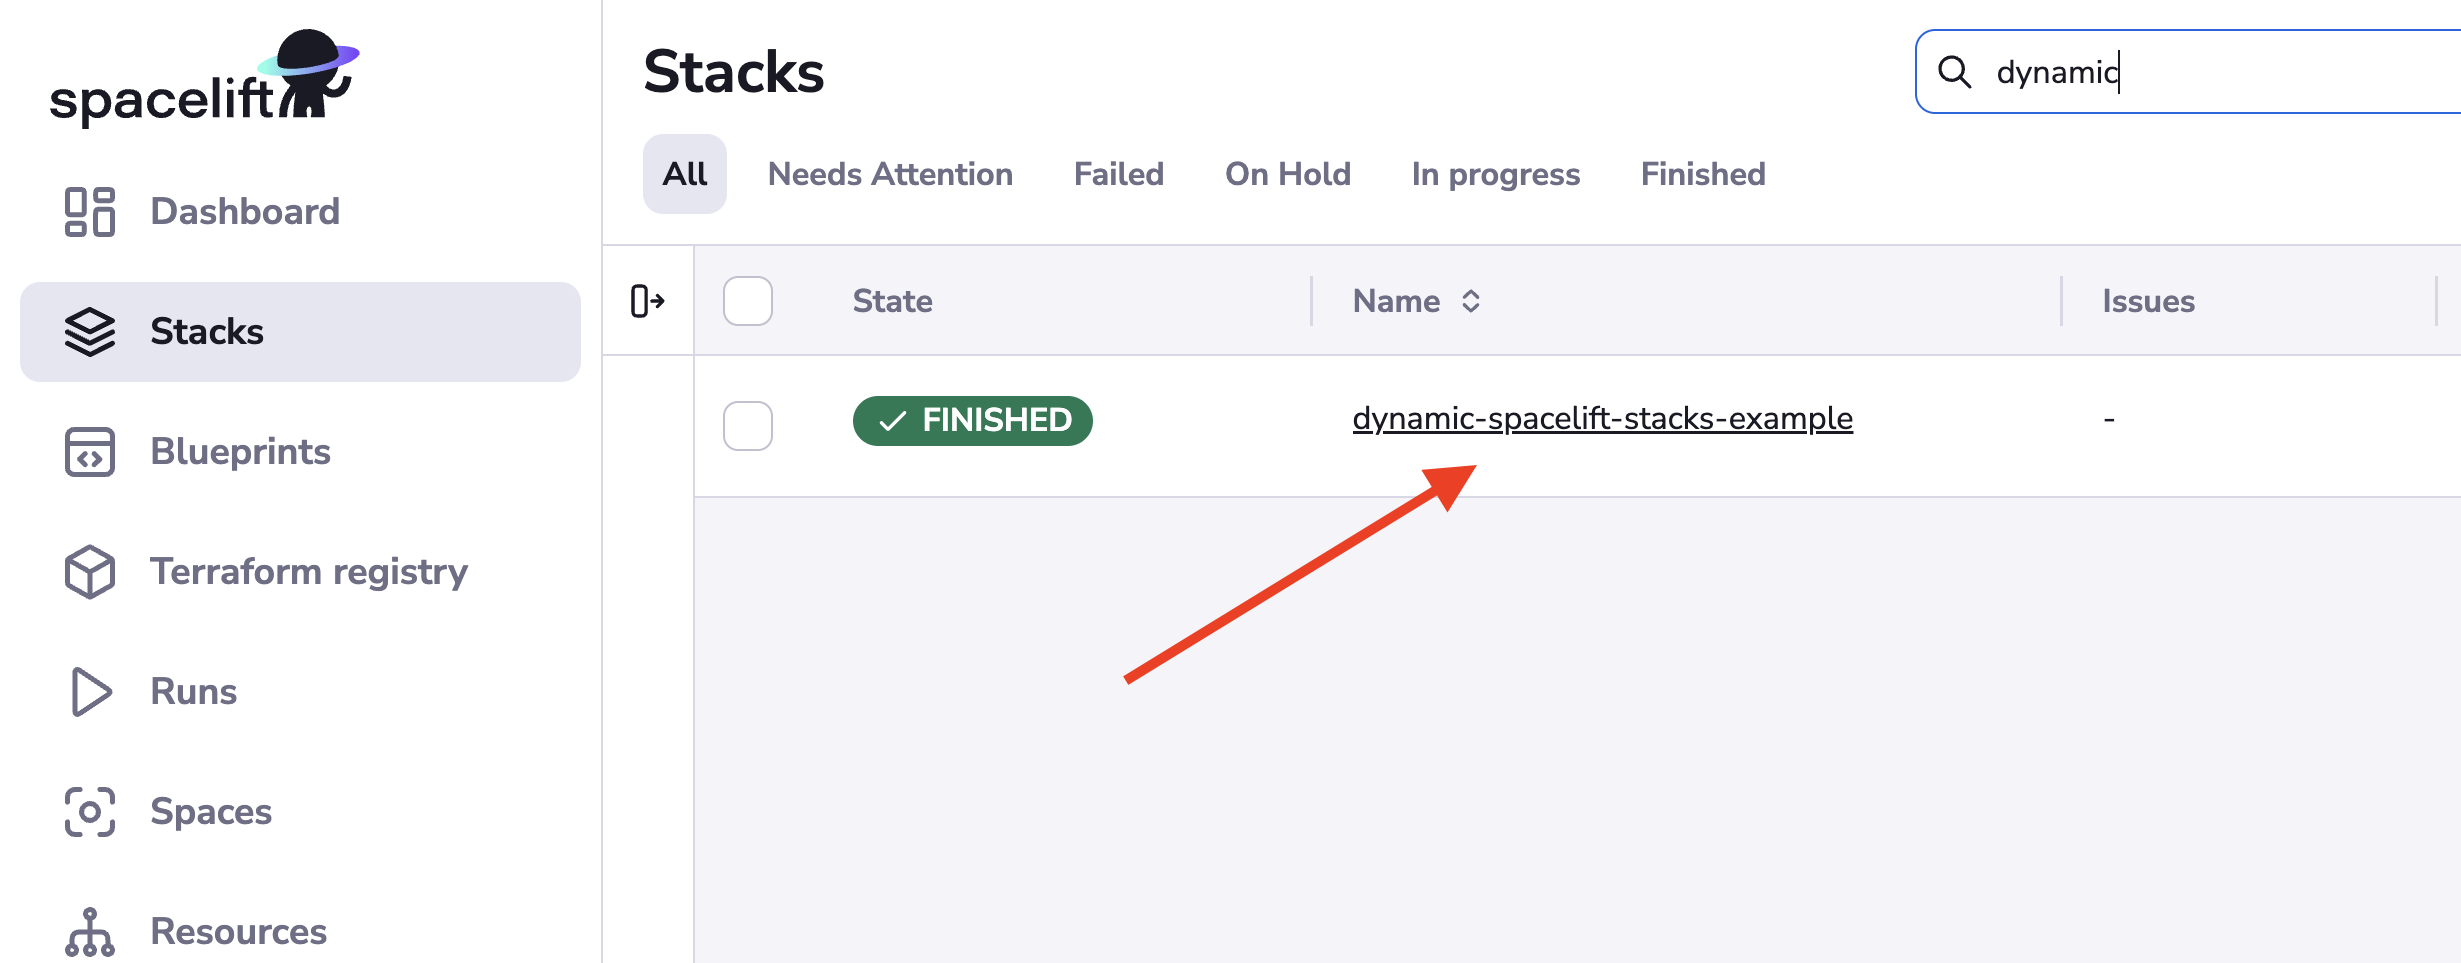Switch to the Needs Attention tab
Viewport: 2461px width, 963px height.
(x=890, y=174)
